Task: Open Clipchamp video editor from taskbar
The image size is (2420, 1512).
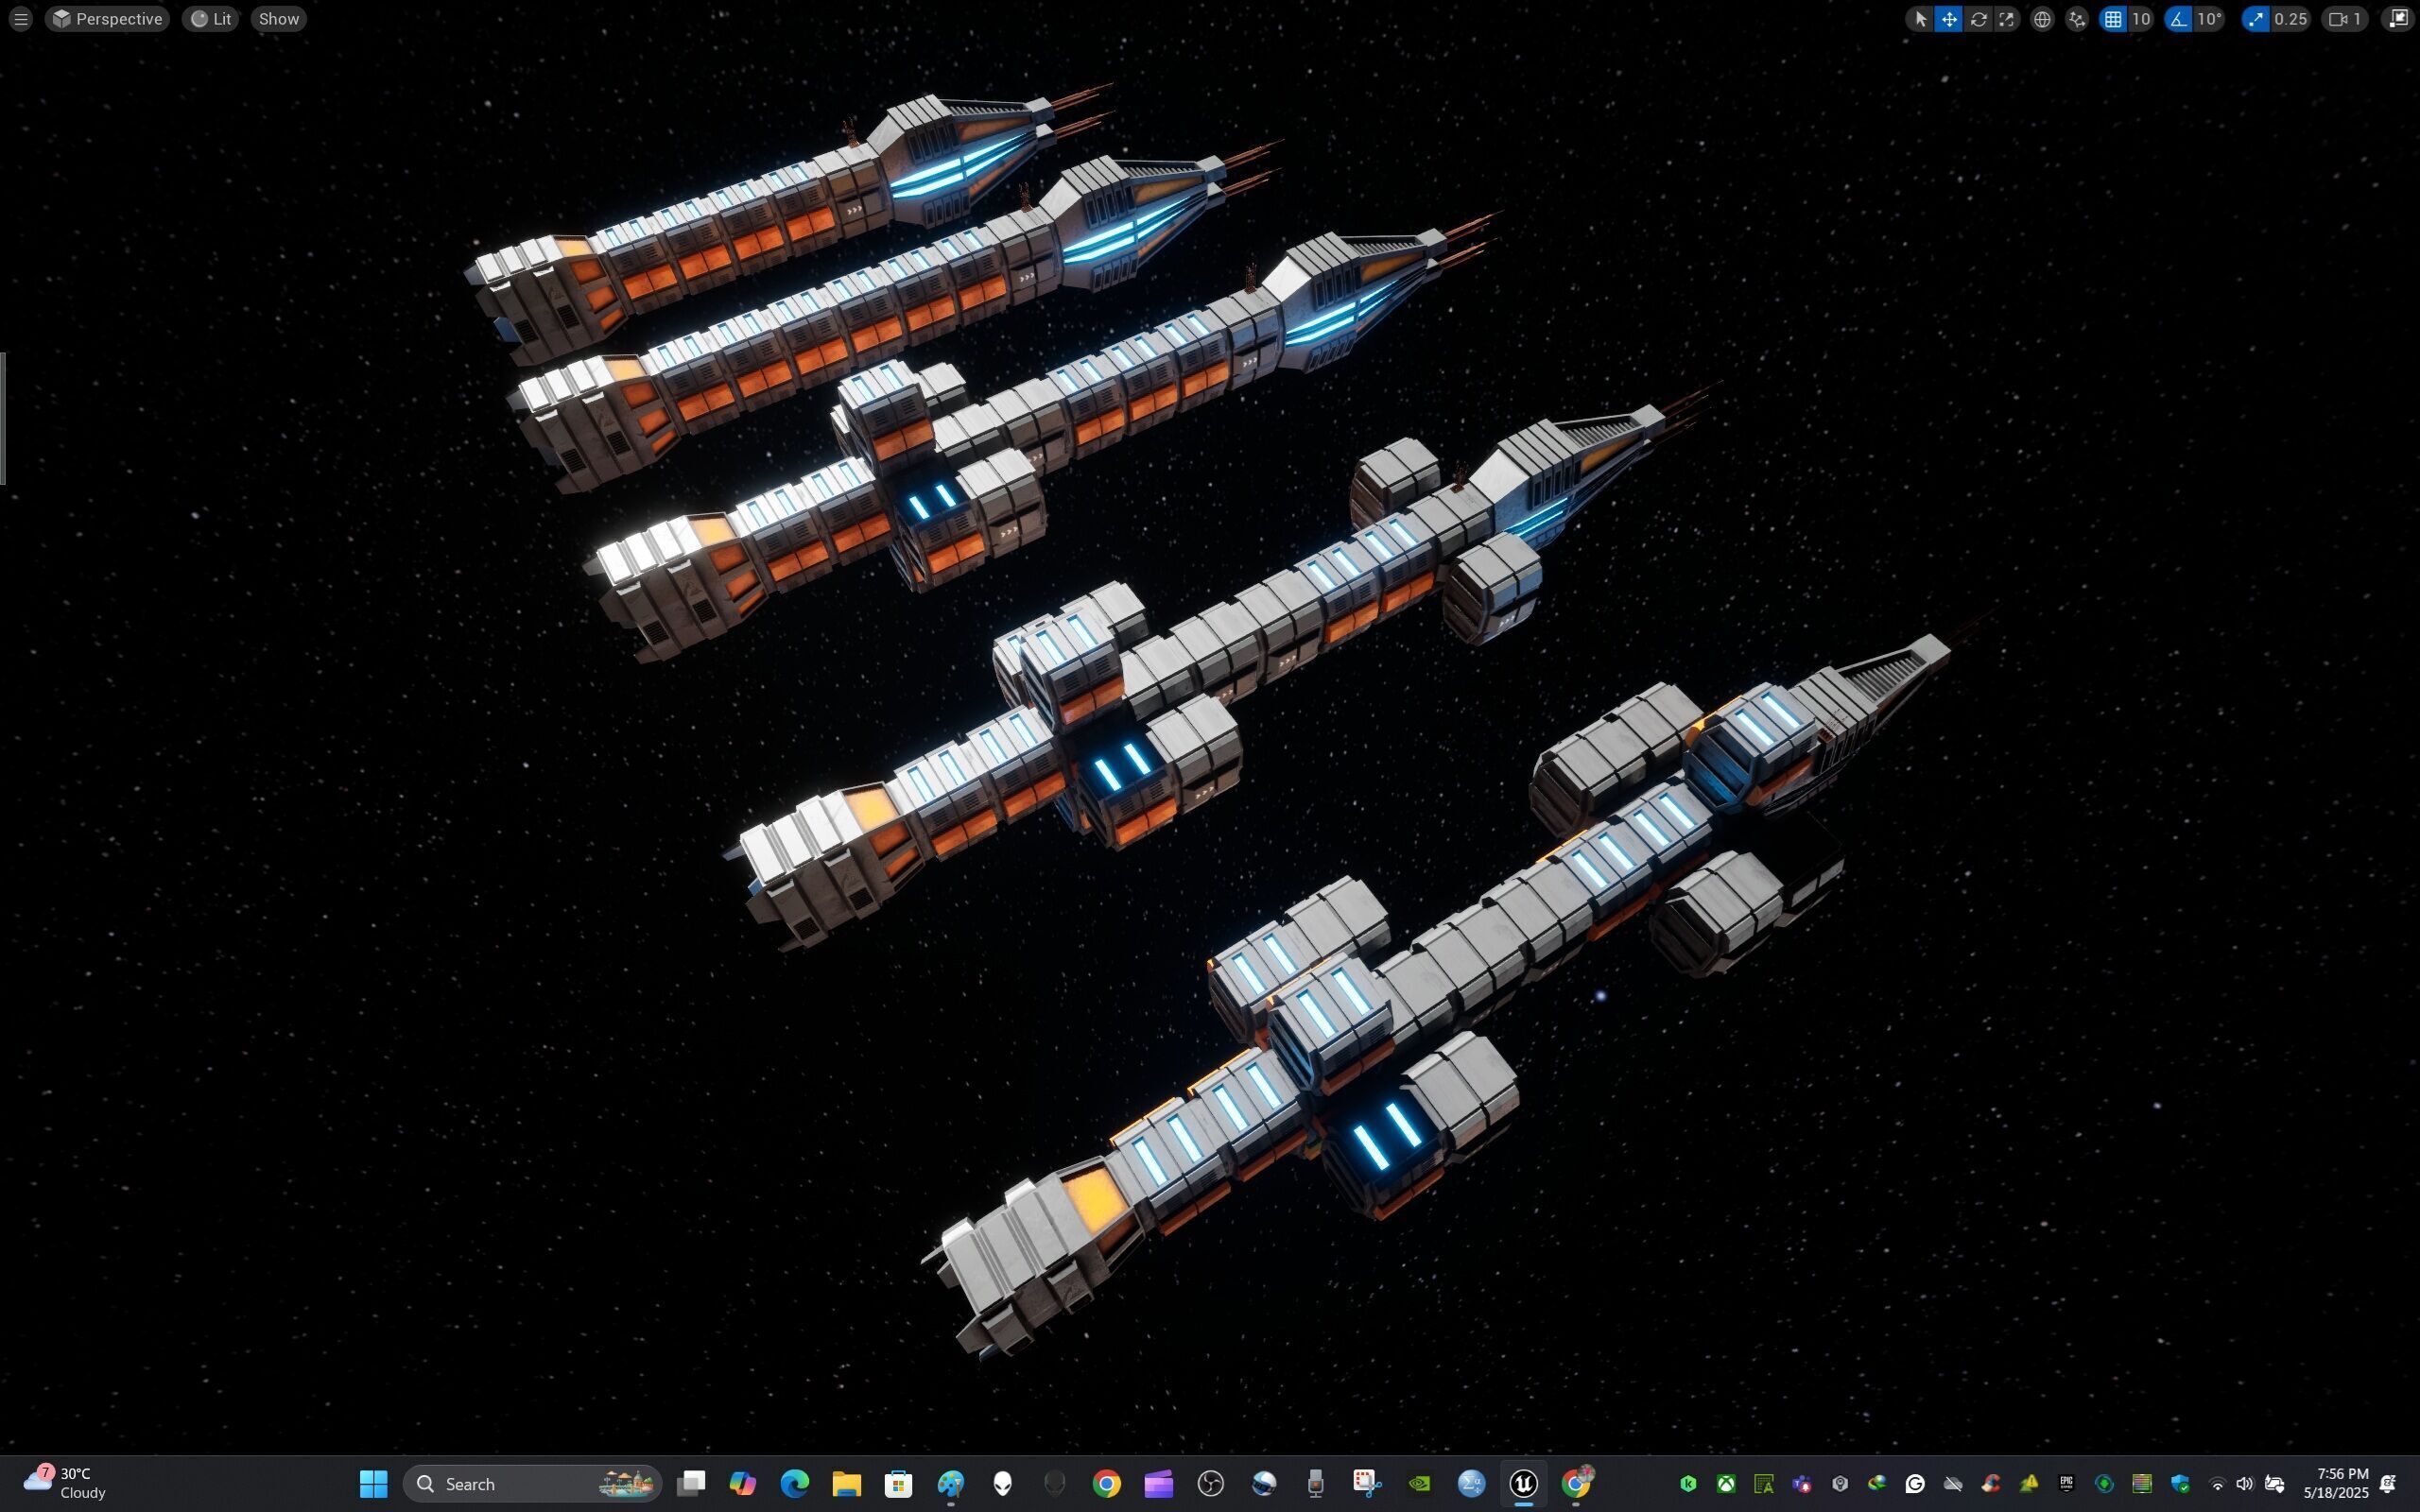Action: coord(1158,1484)
